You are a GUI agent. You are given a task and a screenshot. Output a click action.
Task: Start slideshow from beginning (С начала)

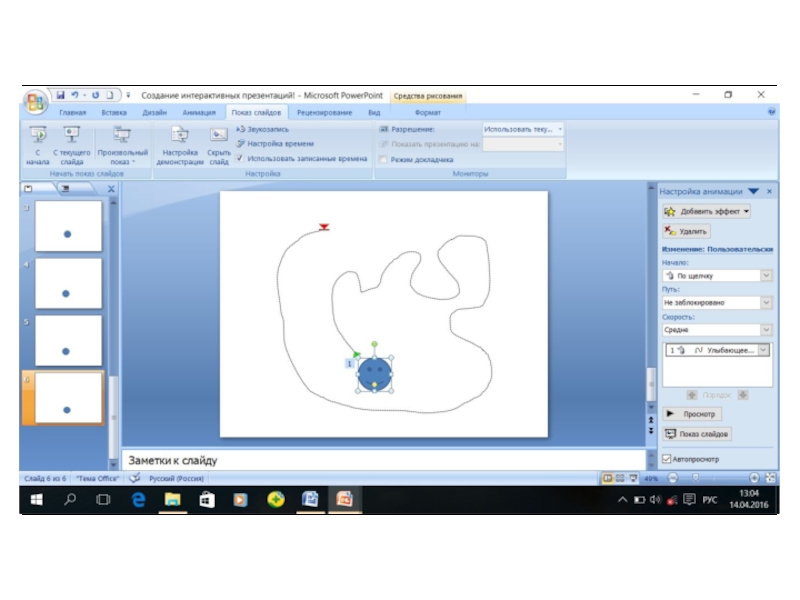tap(38, 137)
